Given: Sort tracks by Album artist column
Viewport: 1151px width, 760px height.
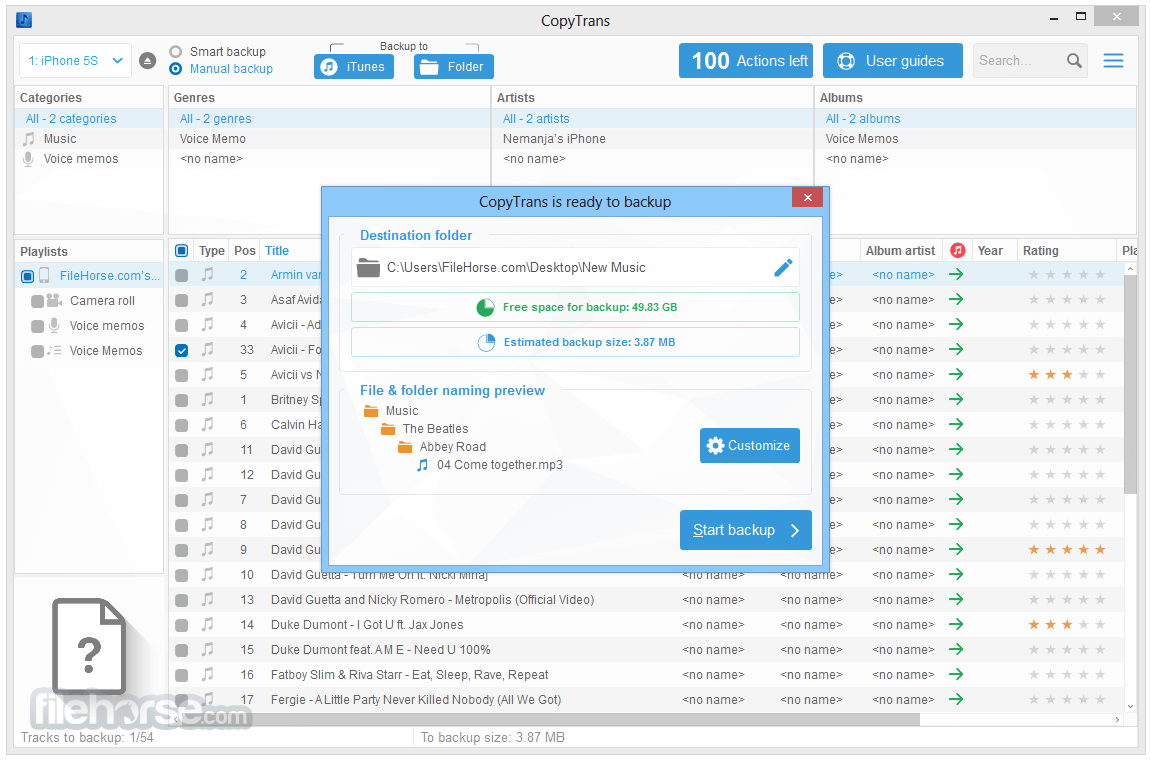Looking at the screenshot, I should tap(900, 250).
